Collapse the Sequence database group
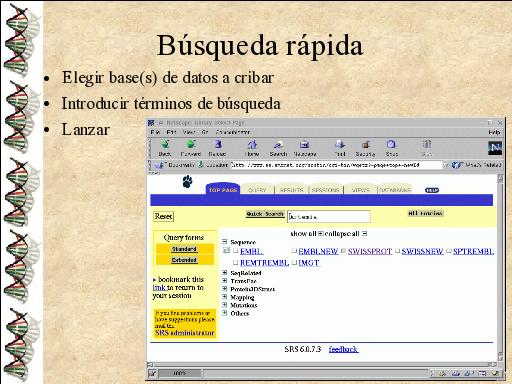Screen dimensions: 512x384 click(225, 242)
